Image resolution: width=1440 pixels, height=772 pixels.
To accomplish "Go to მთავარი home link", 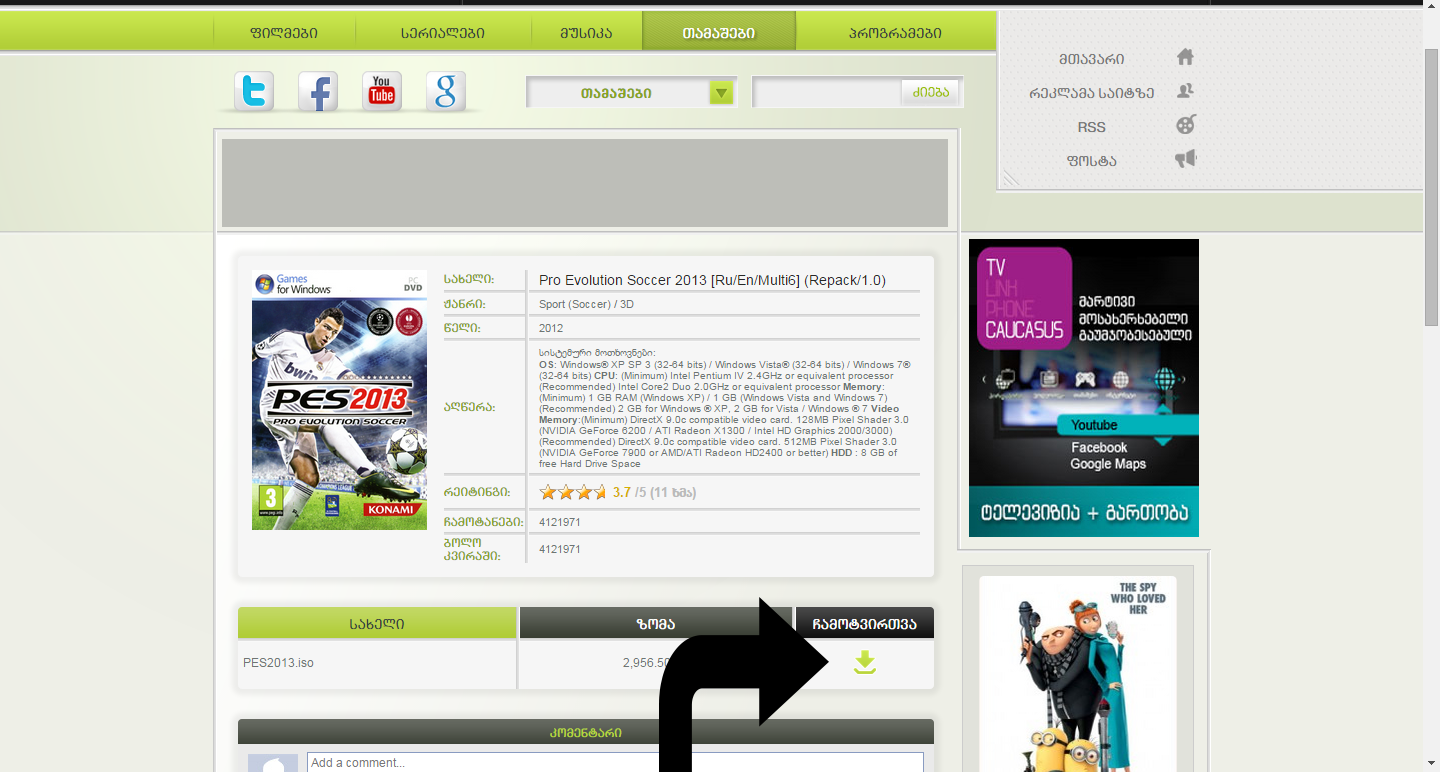I will (1091, 59).
